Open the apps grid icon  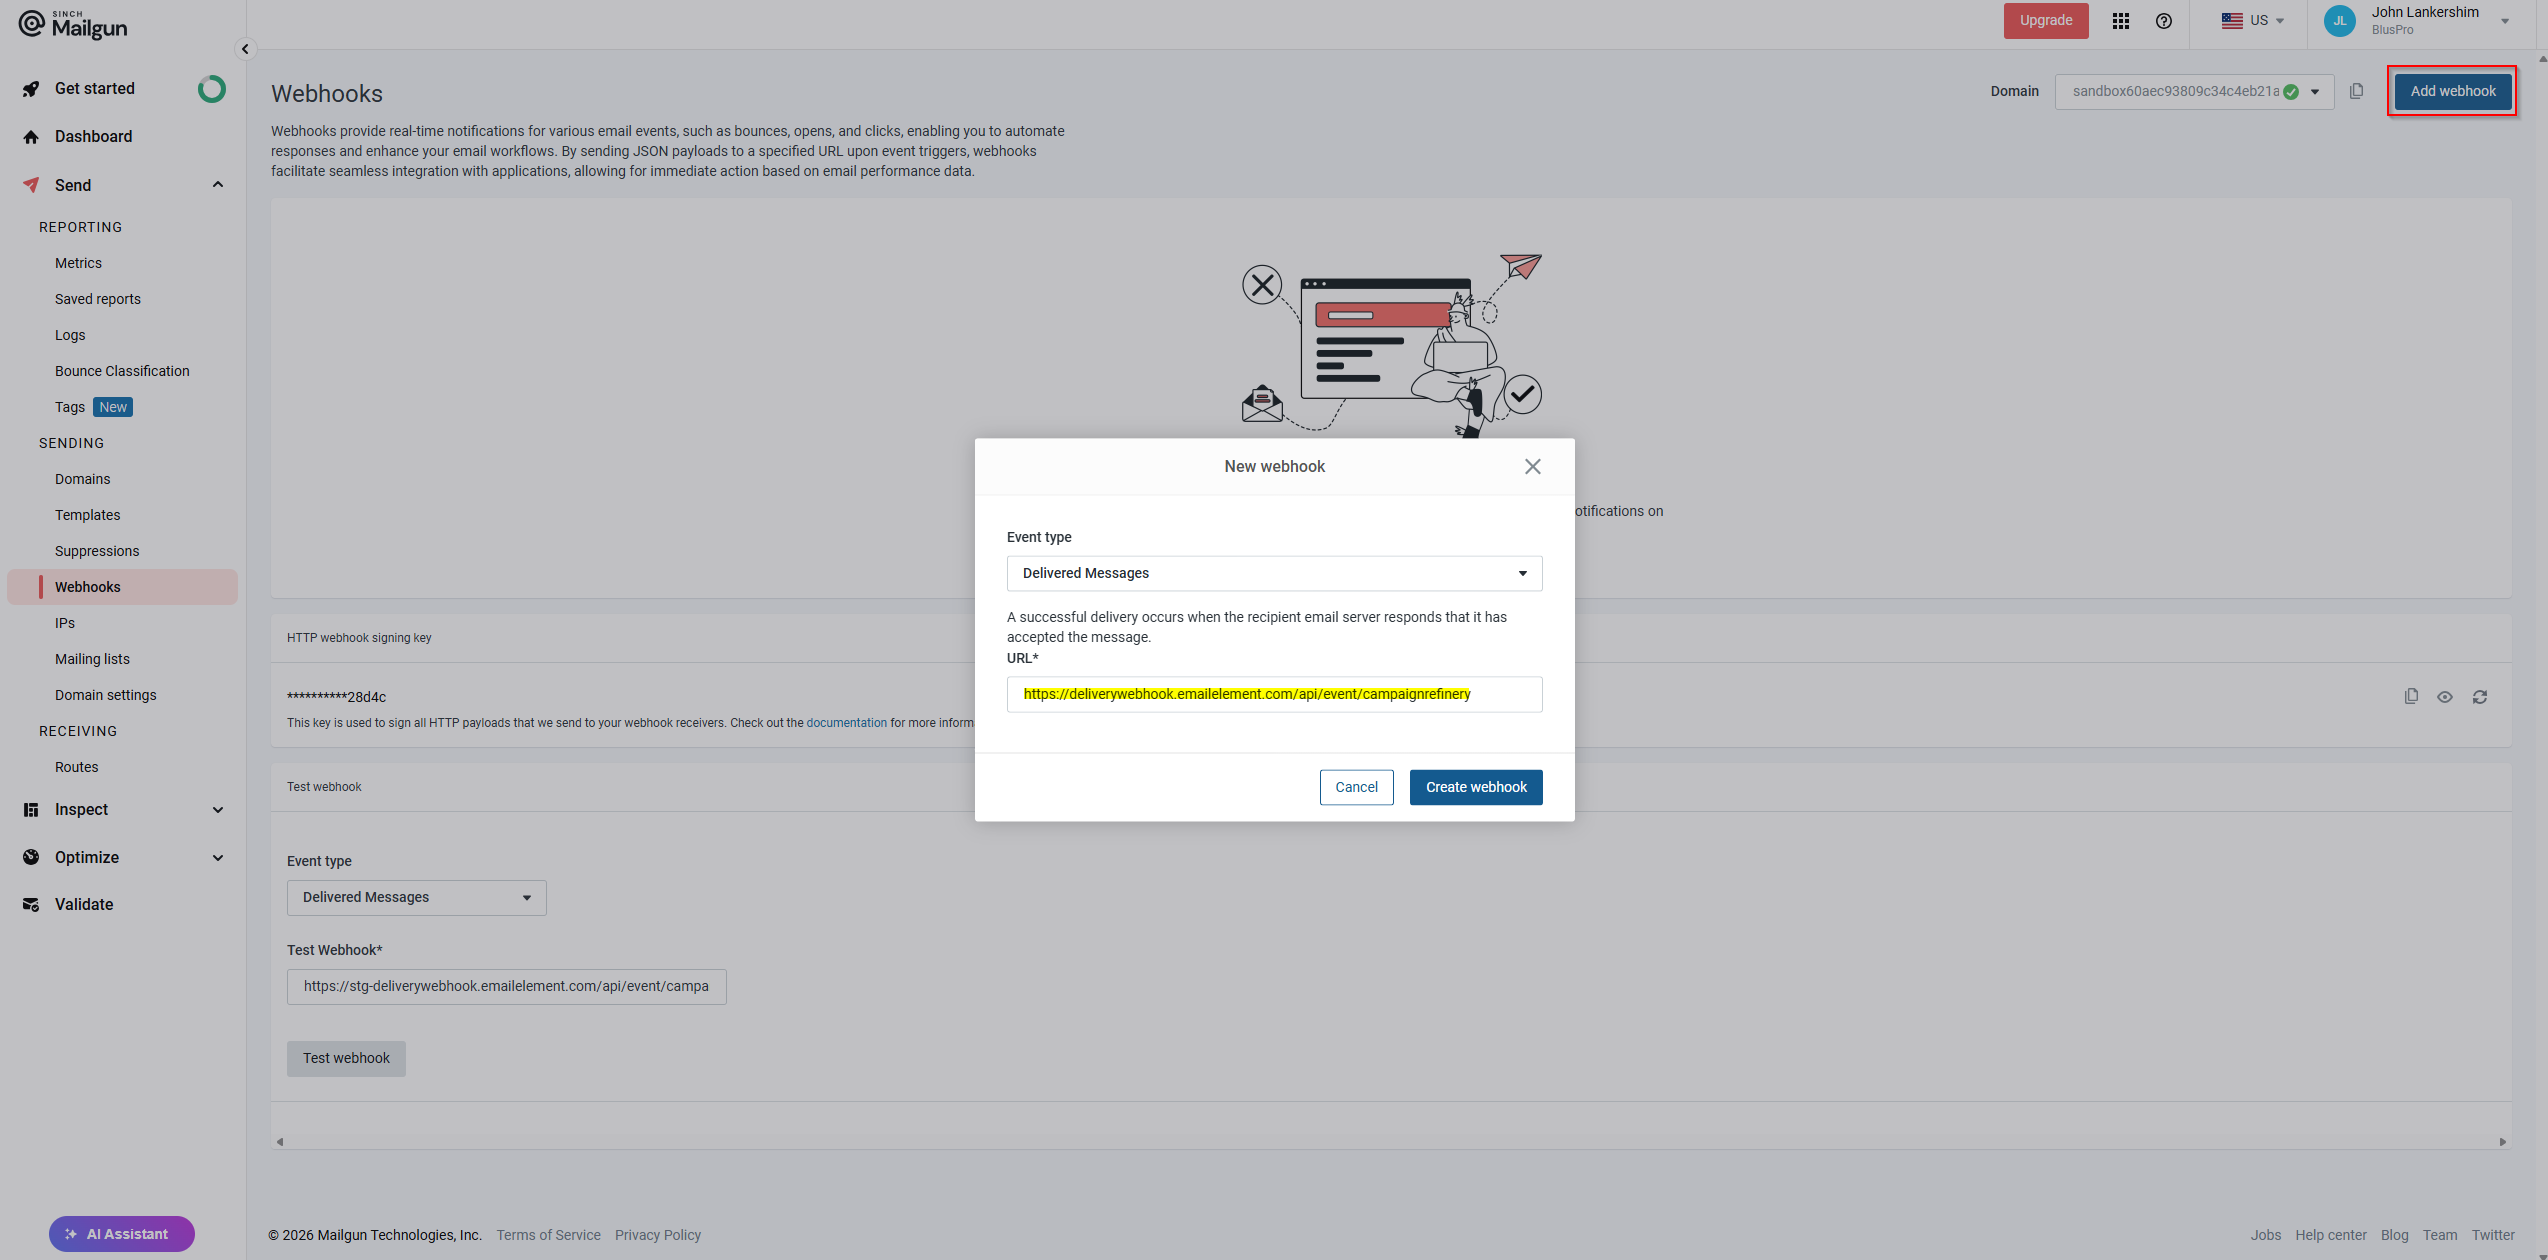click(x=2121, y=21)
